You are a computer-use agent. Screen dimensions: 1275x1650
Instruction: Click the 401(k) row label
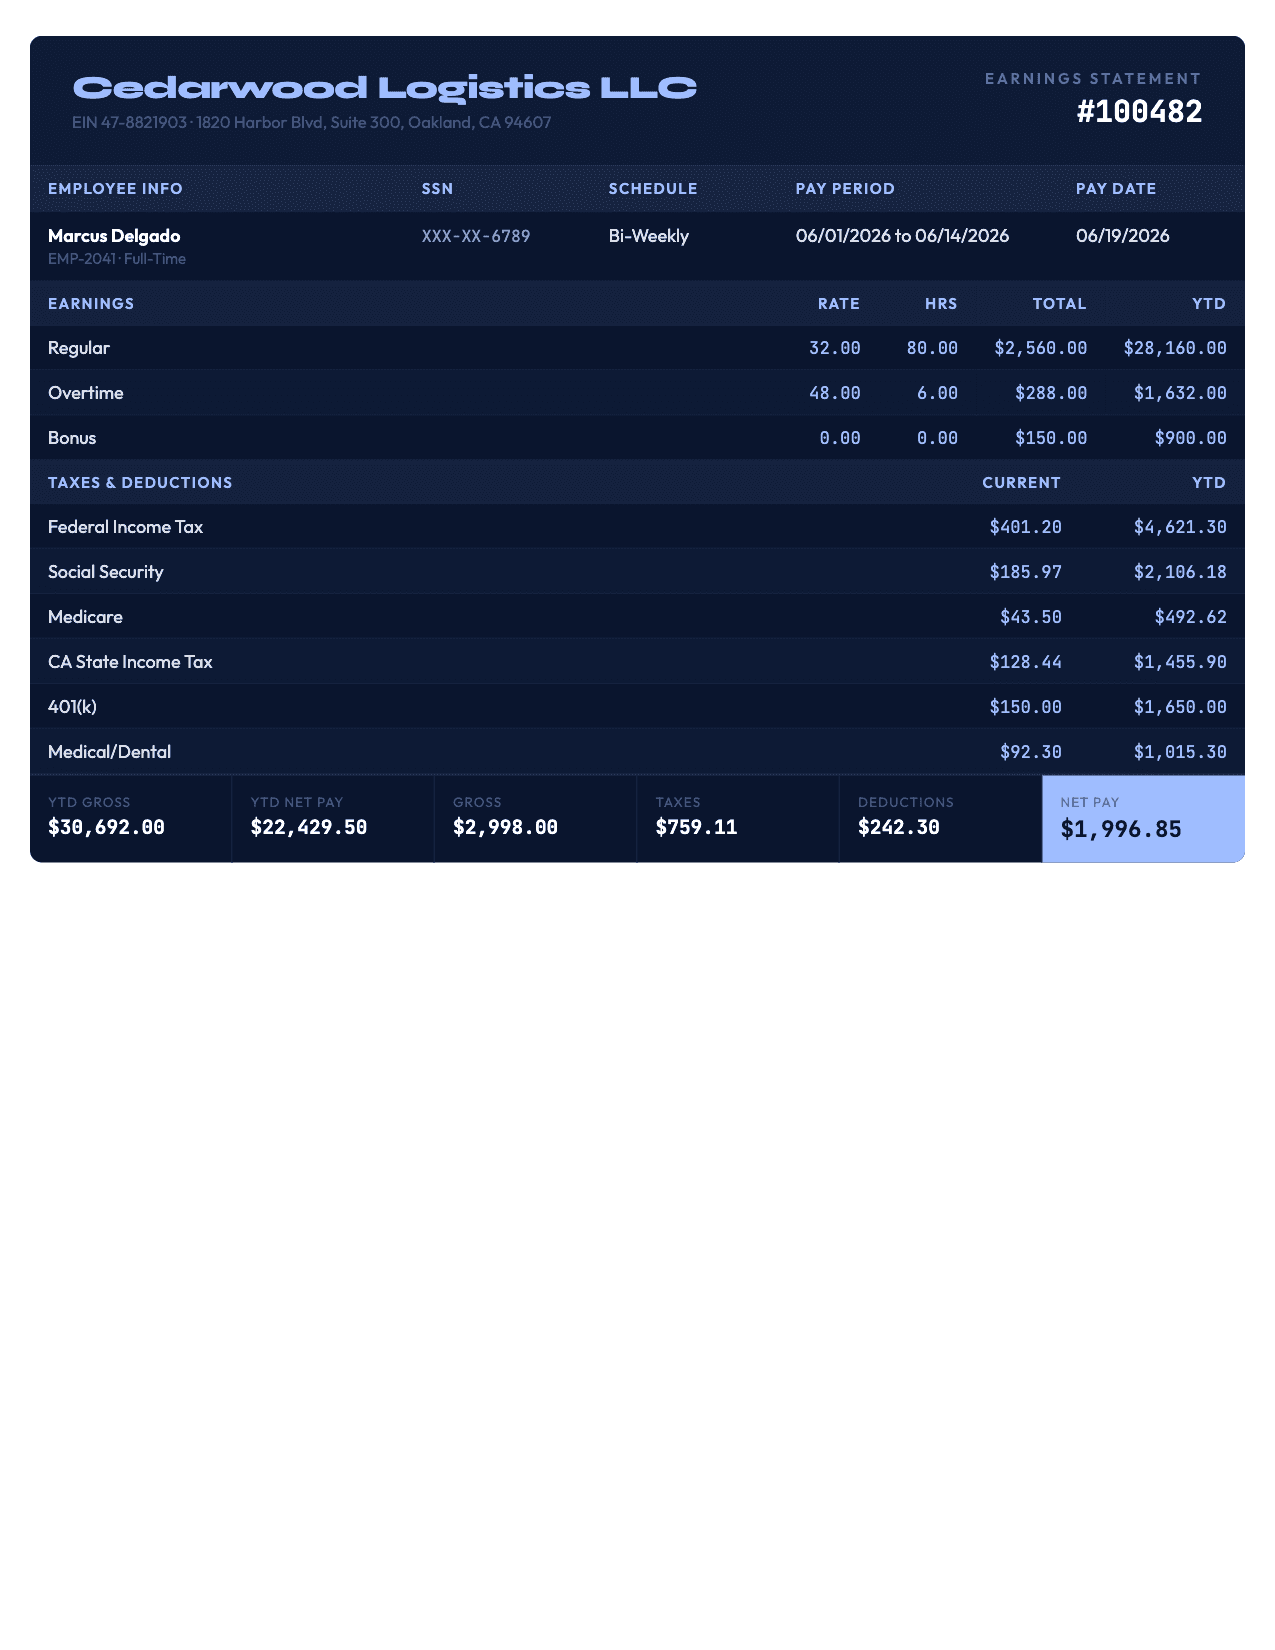(x=73, y=707)
